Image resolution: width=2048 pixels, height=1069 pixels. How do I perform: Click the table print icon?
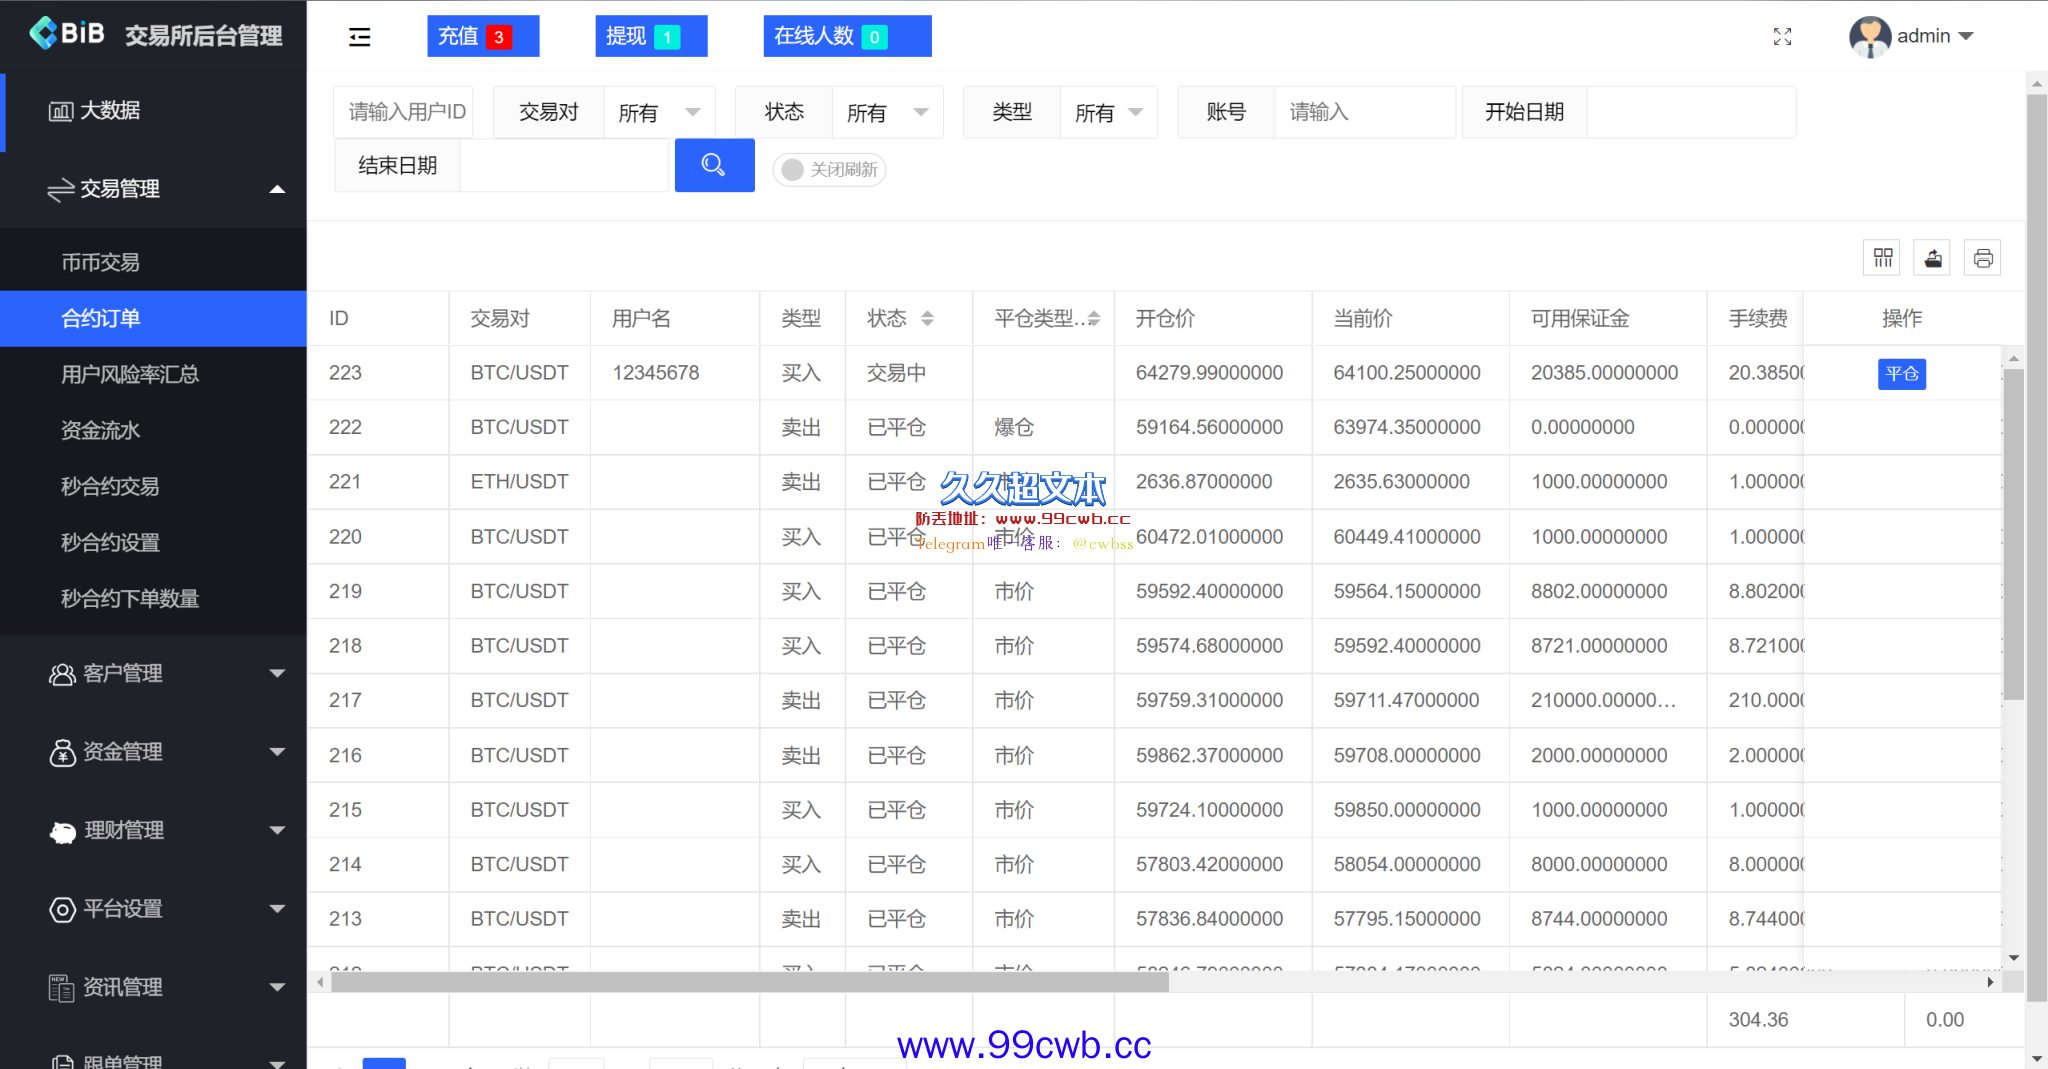tap(1983, 259)
